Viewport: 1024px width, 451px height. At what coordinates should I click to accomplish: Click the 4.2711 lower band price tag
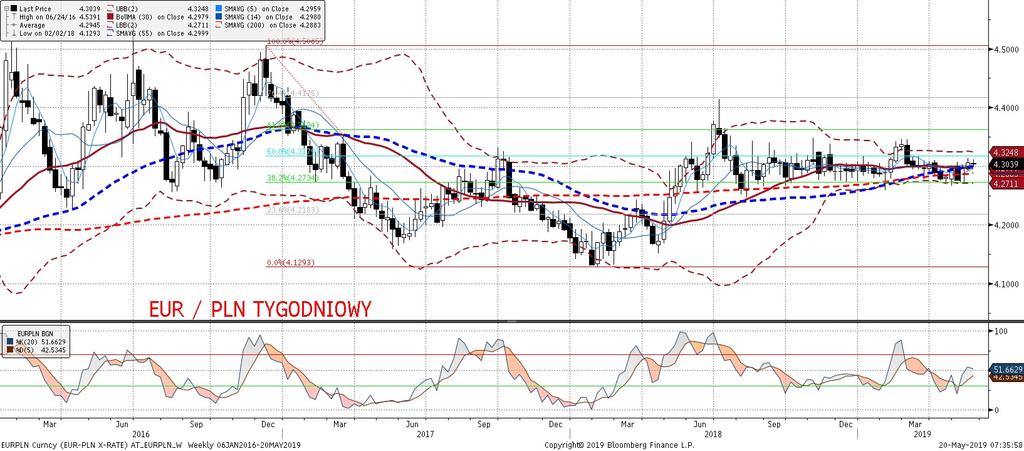tap(1005, 185)
